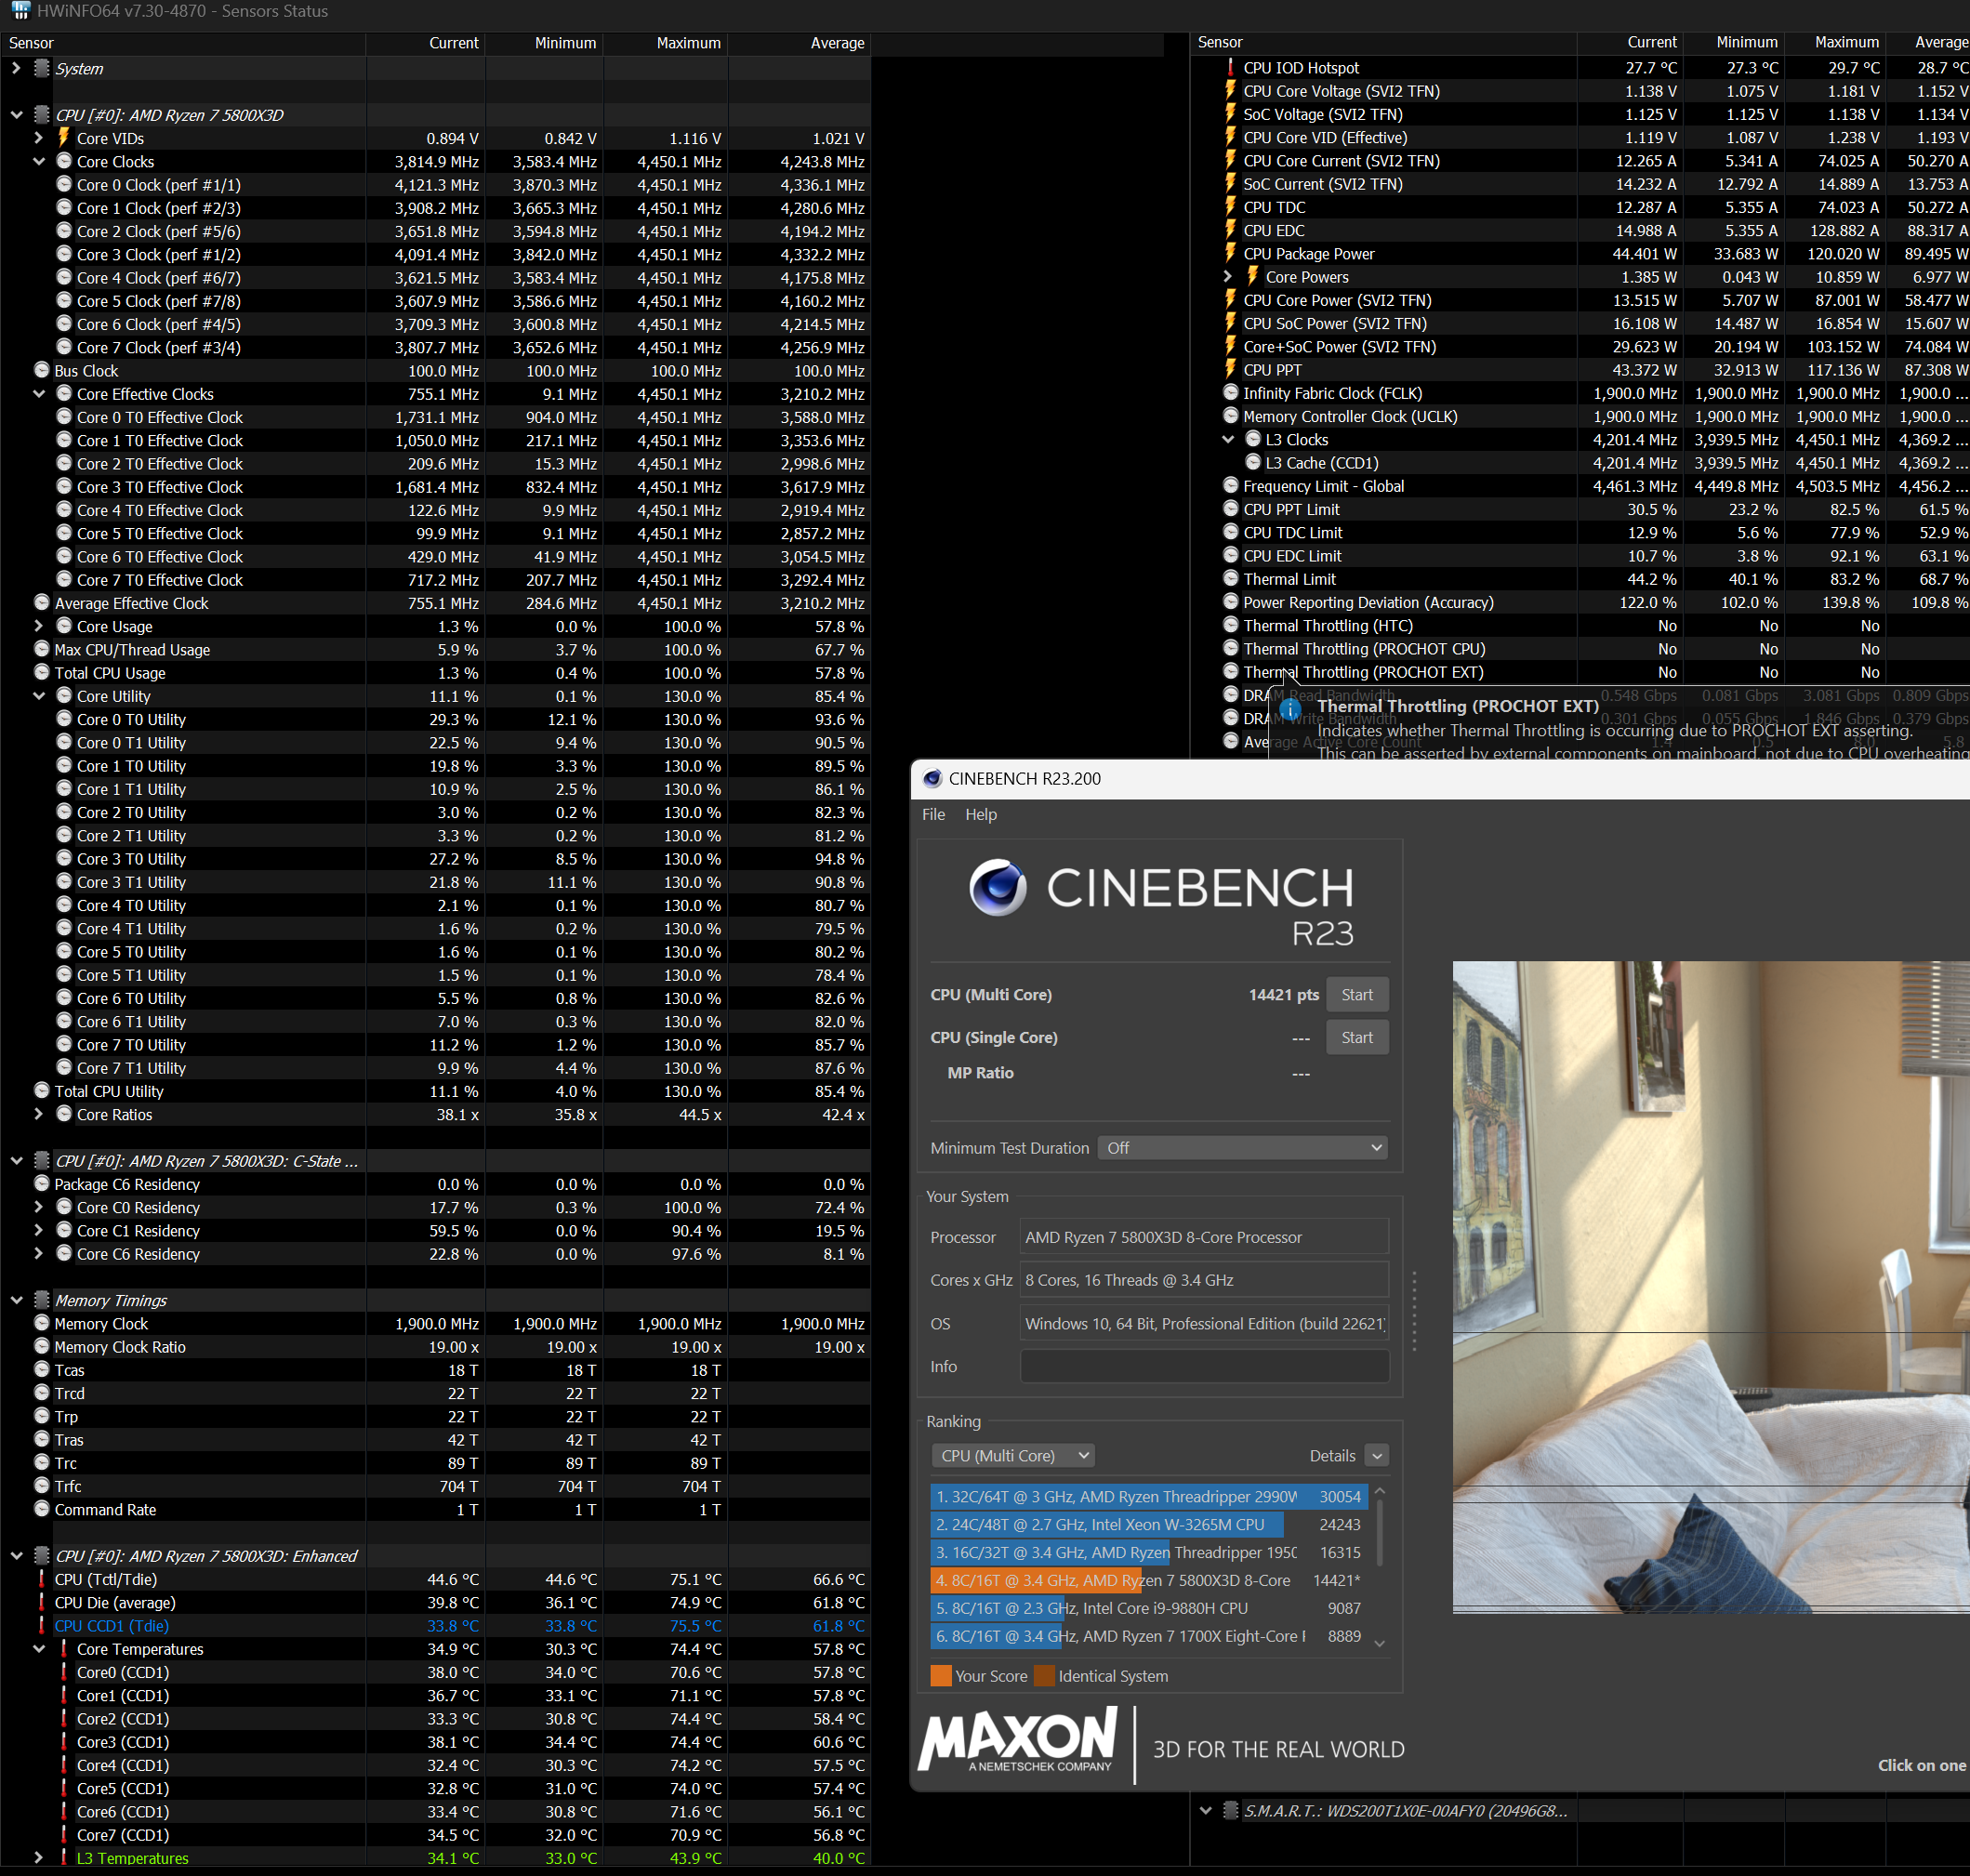Start the CPU (Multi Core) test
The image size is (1970, 1876).
pos(1357,994)
